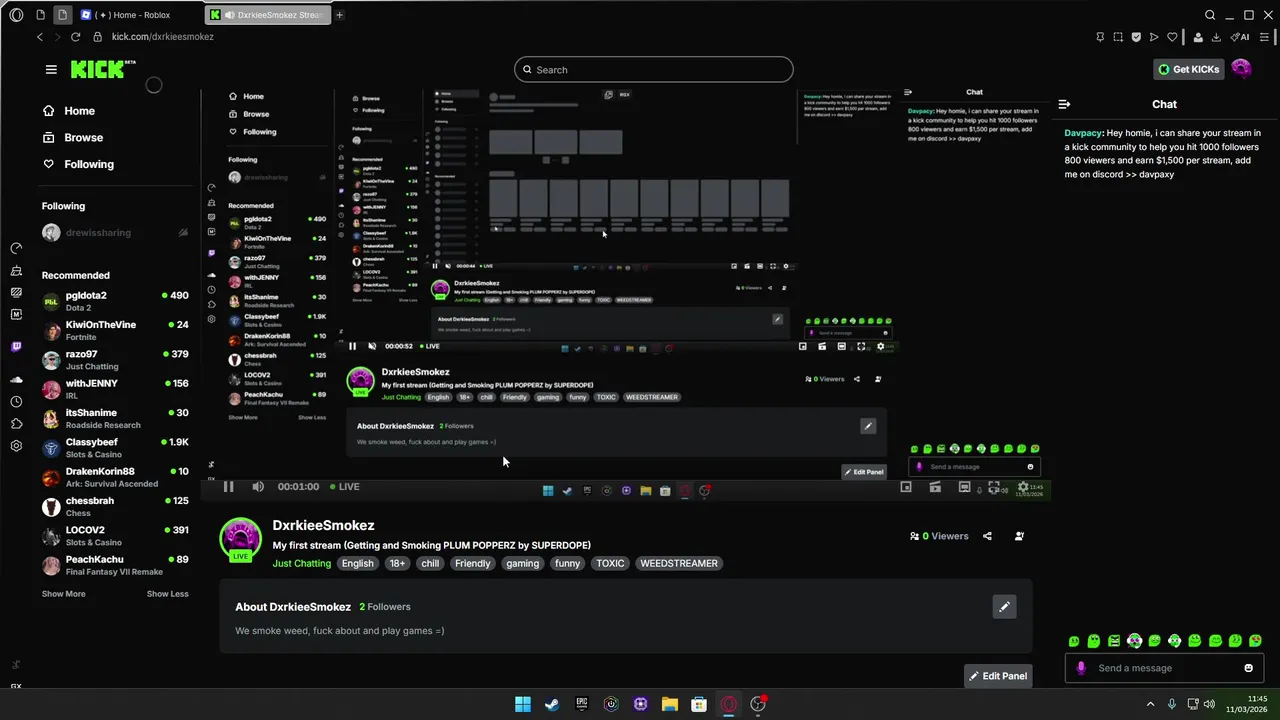Share the stream via share icon
Viewport: 1280px width, 720px height.
click(x=987, y=536)
